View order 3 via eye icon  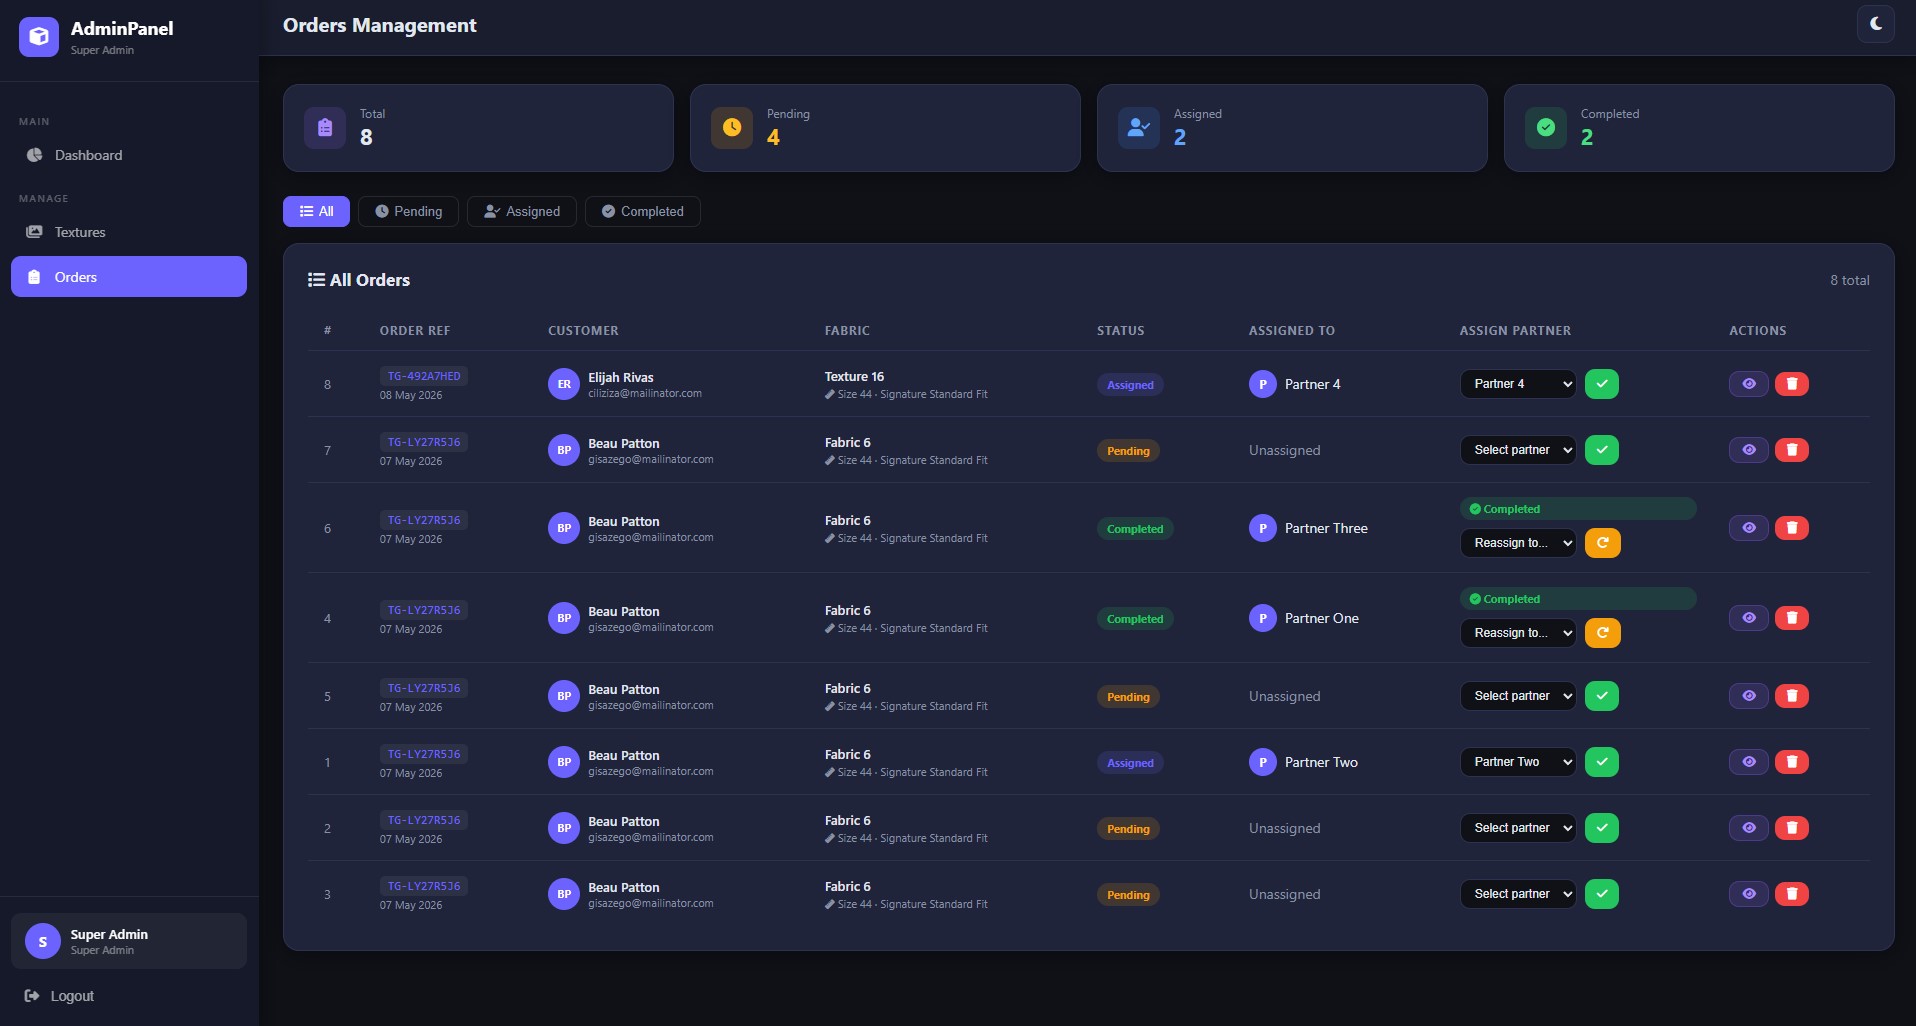point(1749,894)
